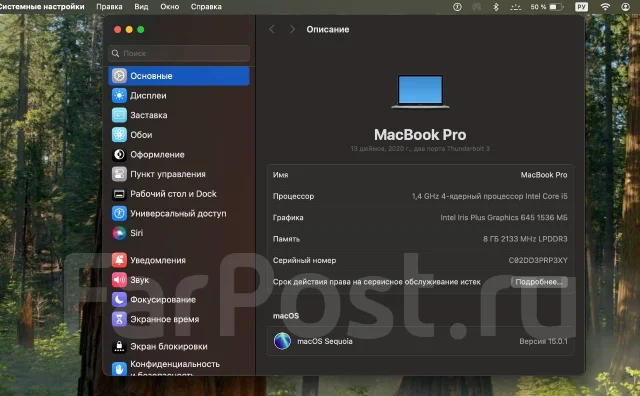Click the large MacBook Pro heading
This screenshot has width=640, height=396.
(x=420, y=135)
